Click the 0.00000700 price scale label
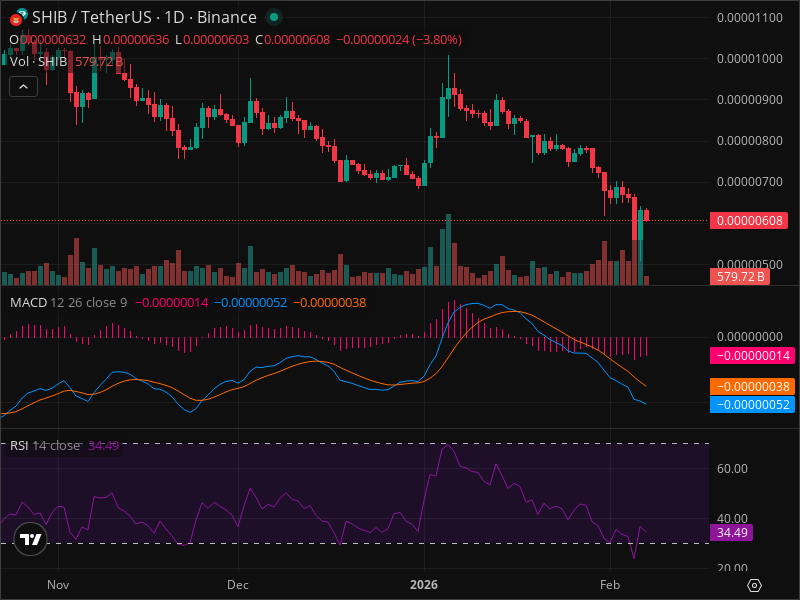This screenshot has height=600, width=800. click(749, 182)
